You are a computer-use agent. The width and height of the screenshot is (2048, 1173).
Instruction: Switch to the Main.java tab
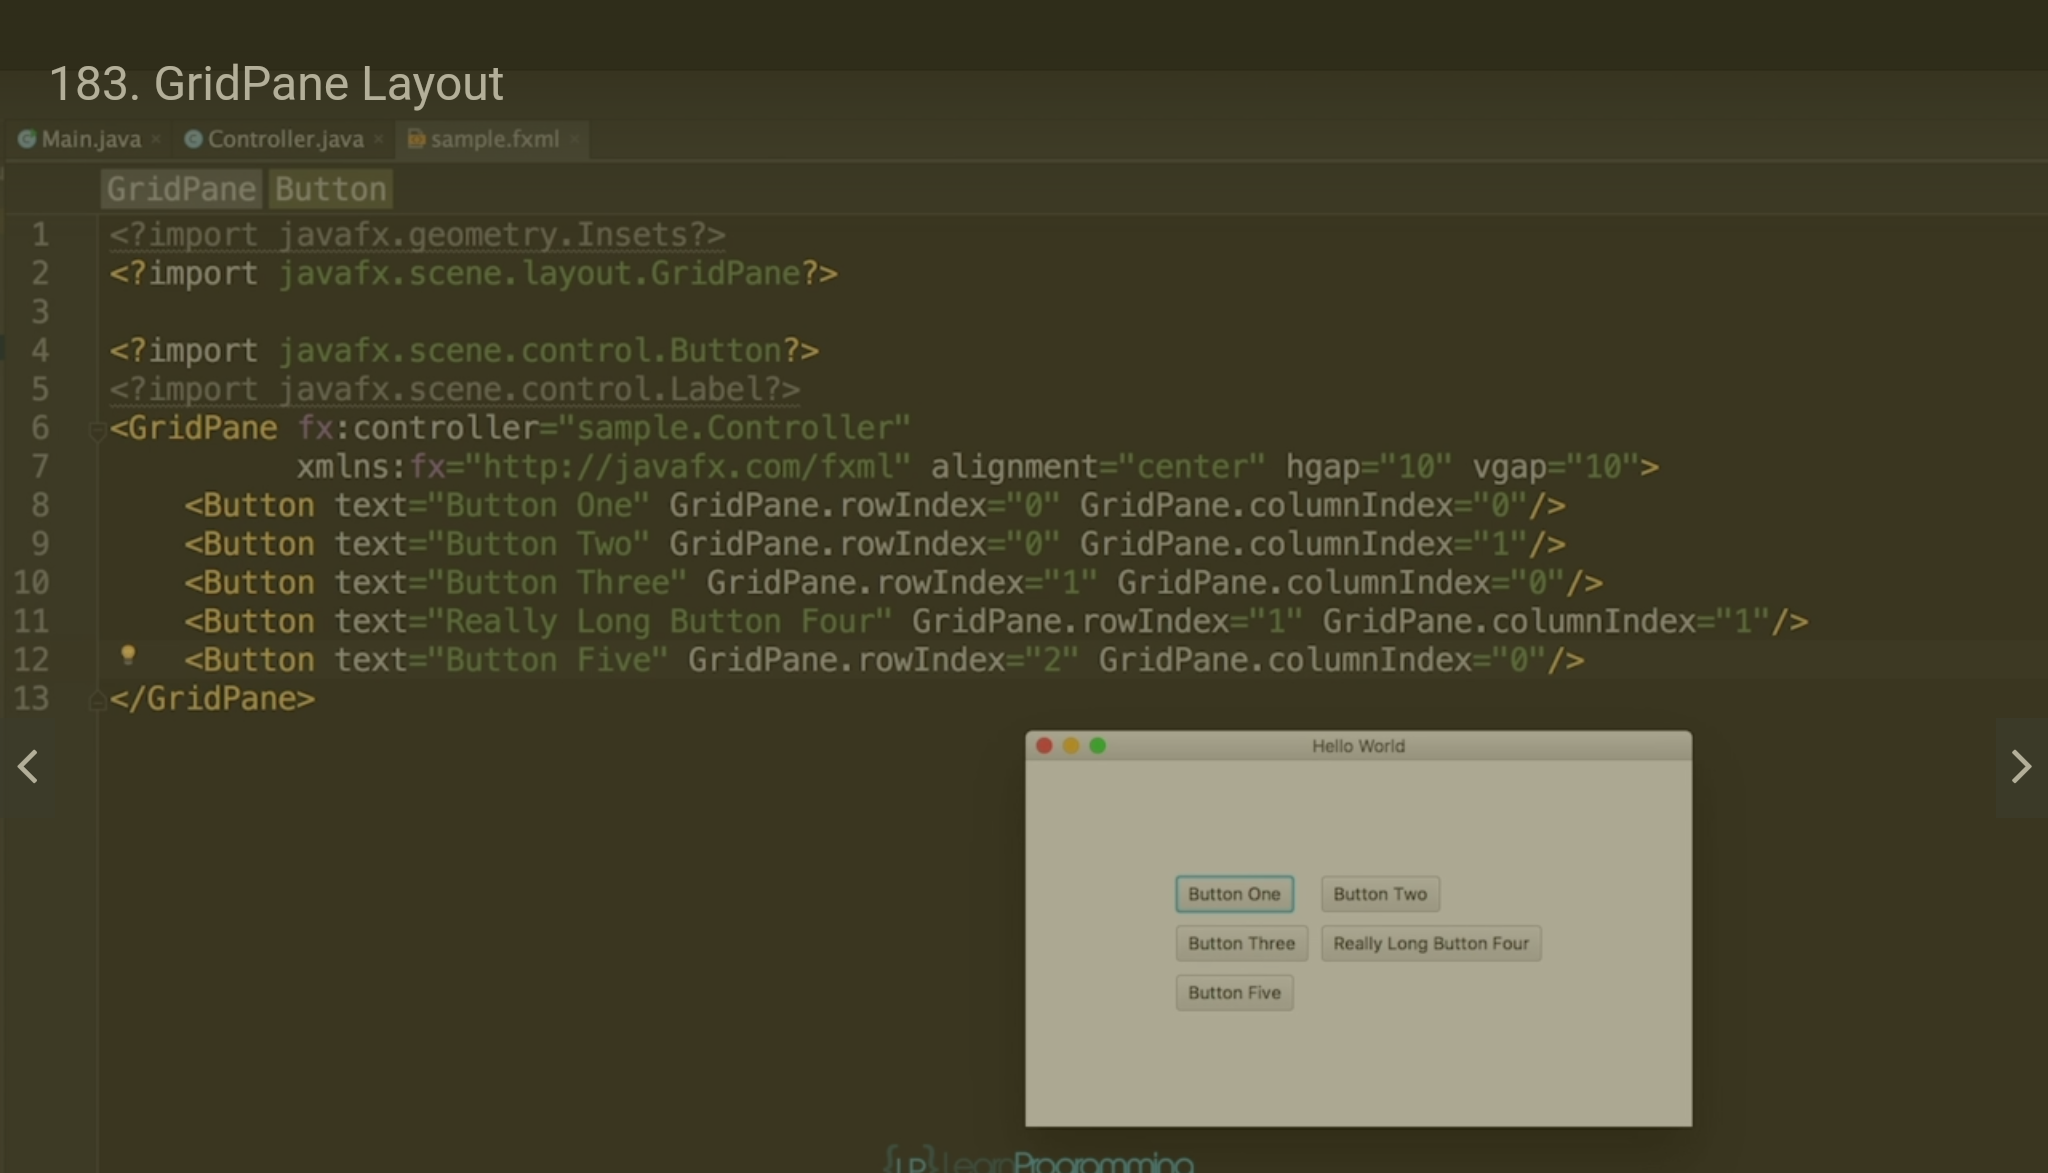[x=91, y=139]
